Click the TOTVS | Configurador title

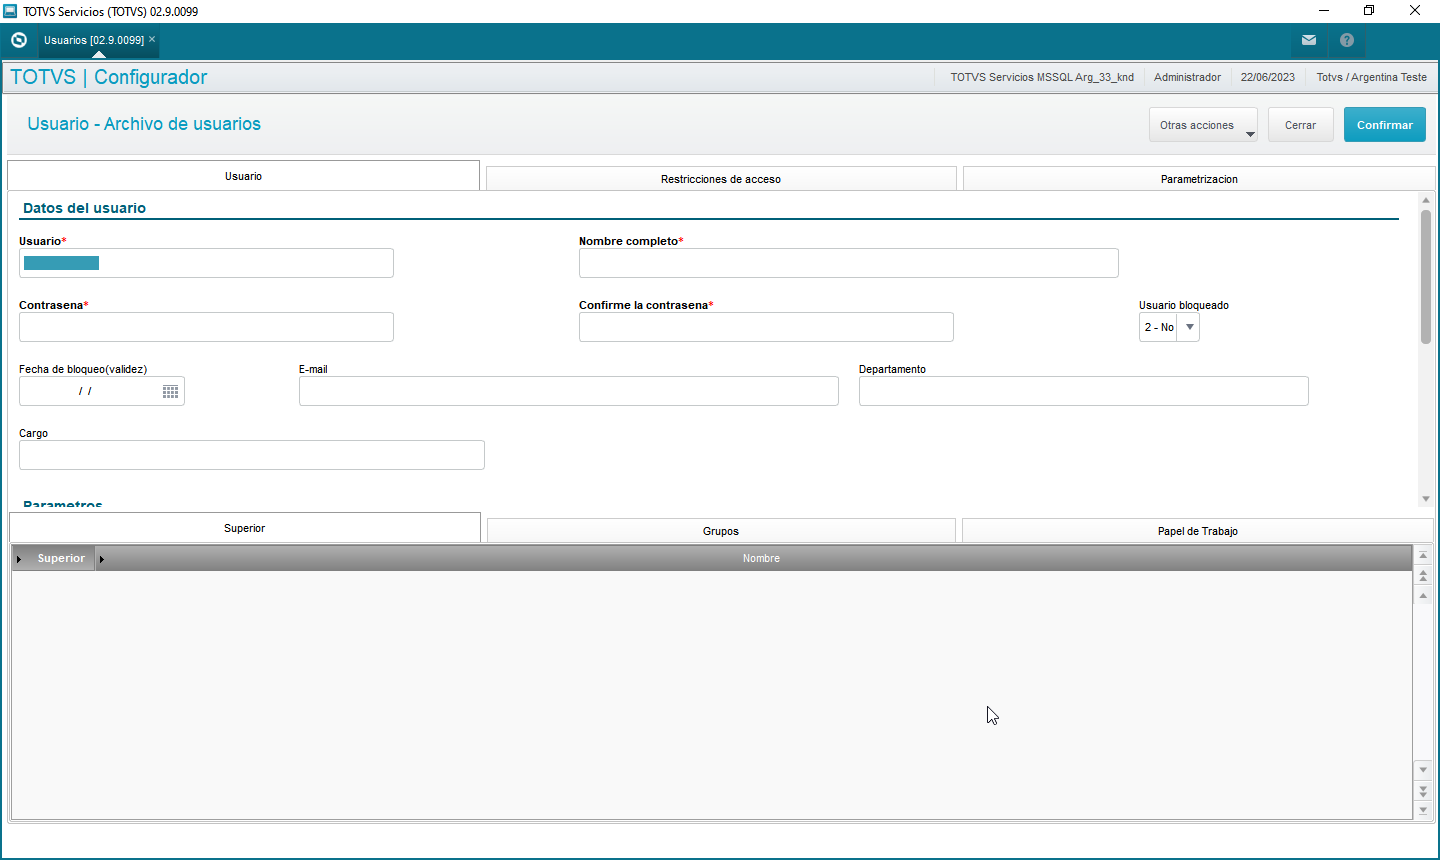[108, 77]
